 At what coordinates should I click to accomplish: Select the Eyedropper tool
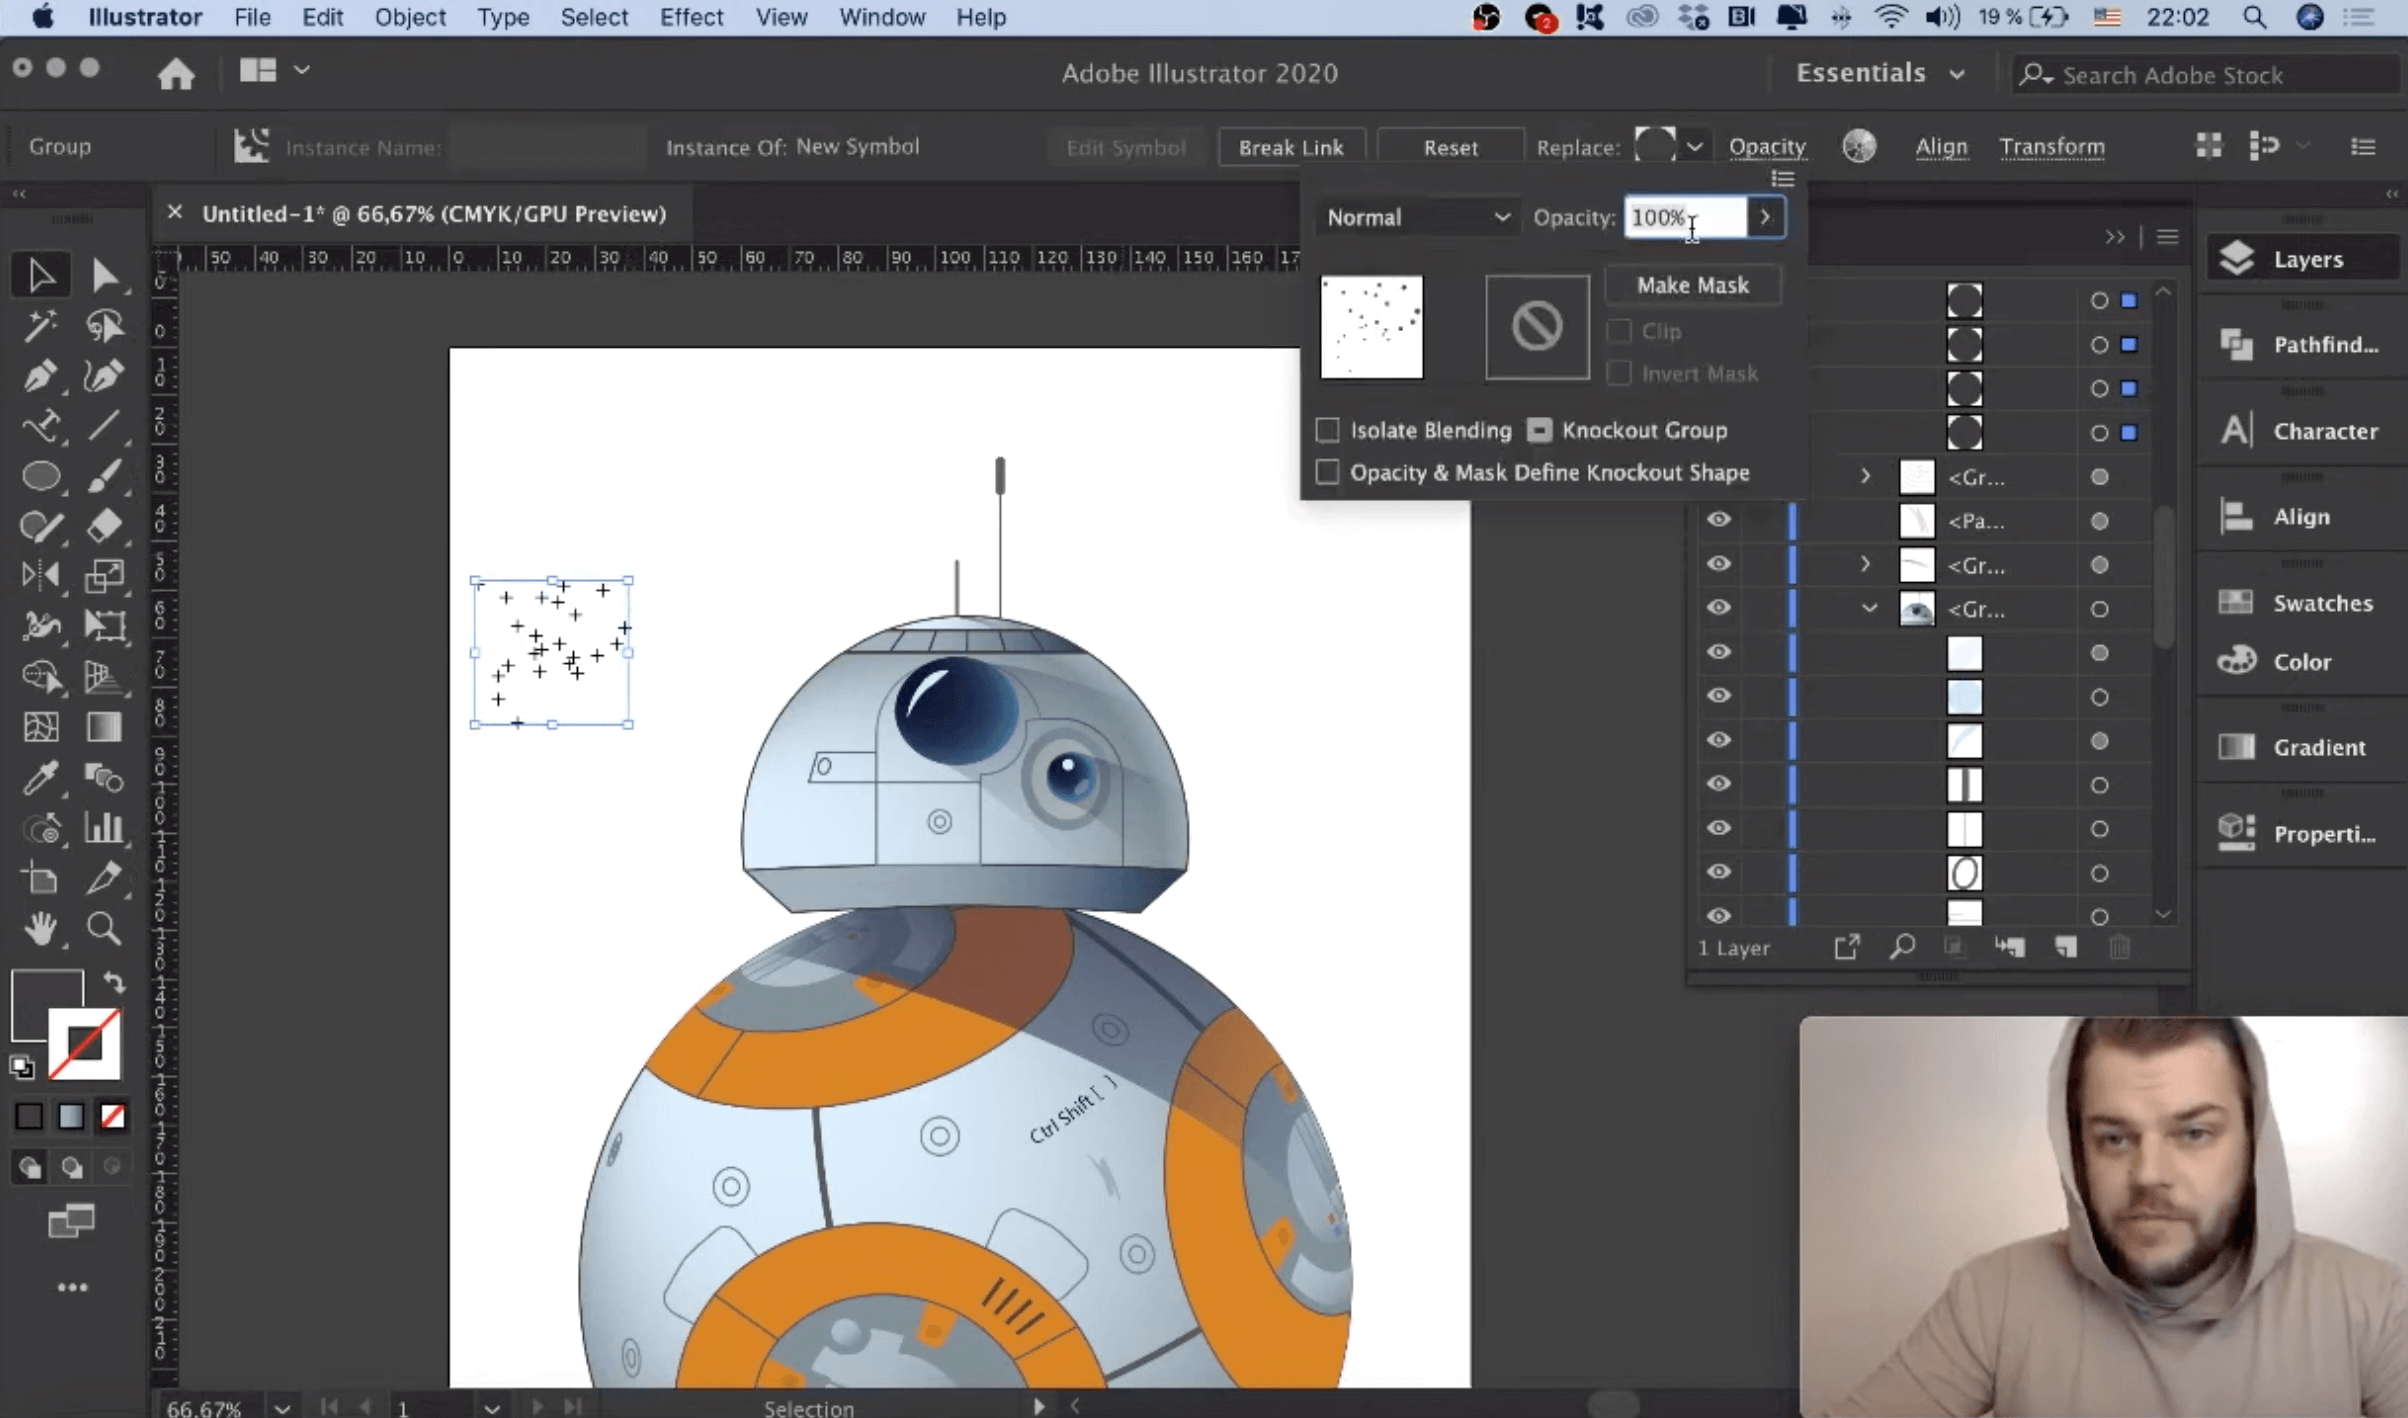point(40,777)
